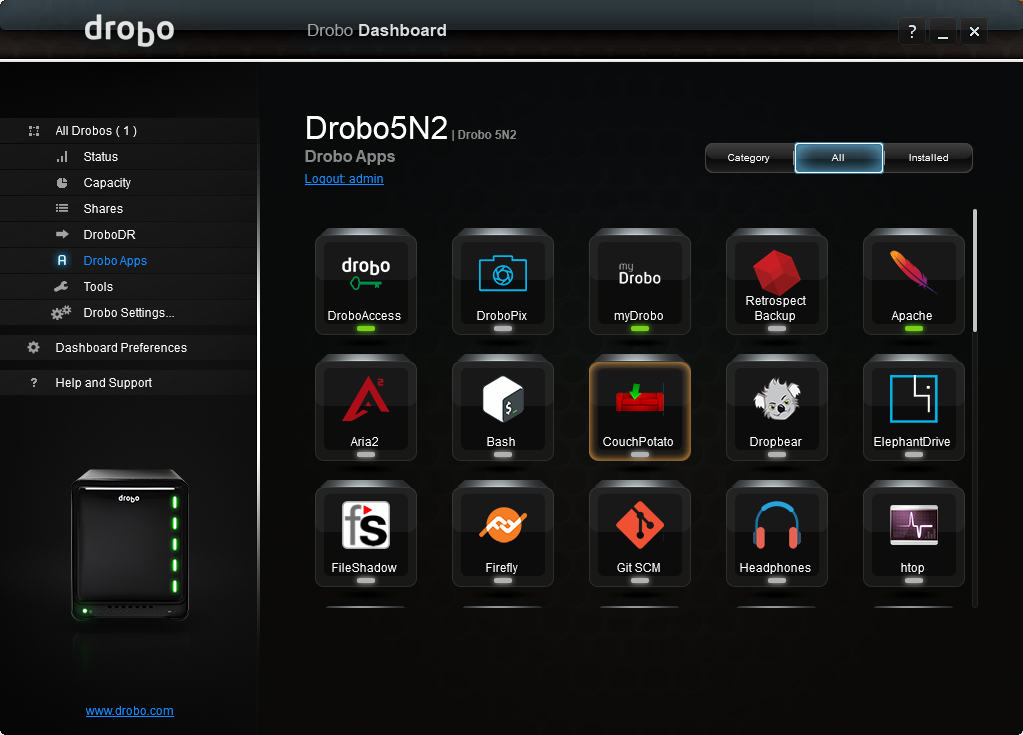Click the Dashboard Preferences gear icon
Viewport: 1023px width, 735px height.
33,348
